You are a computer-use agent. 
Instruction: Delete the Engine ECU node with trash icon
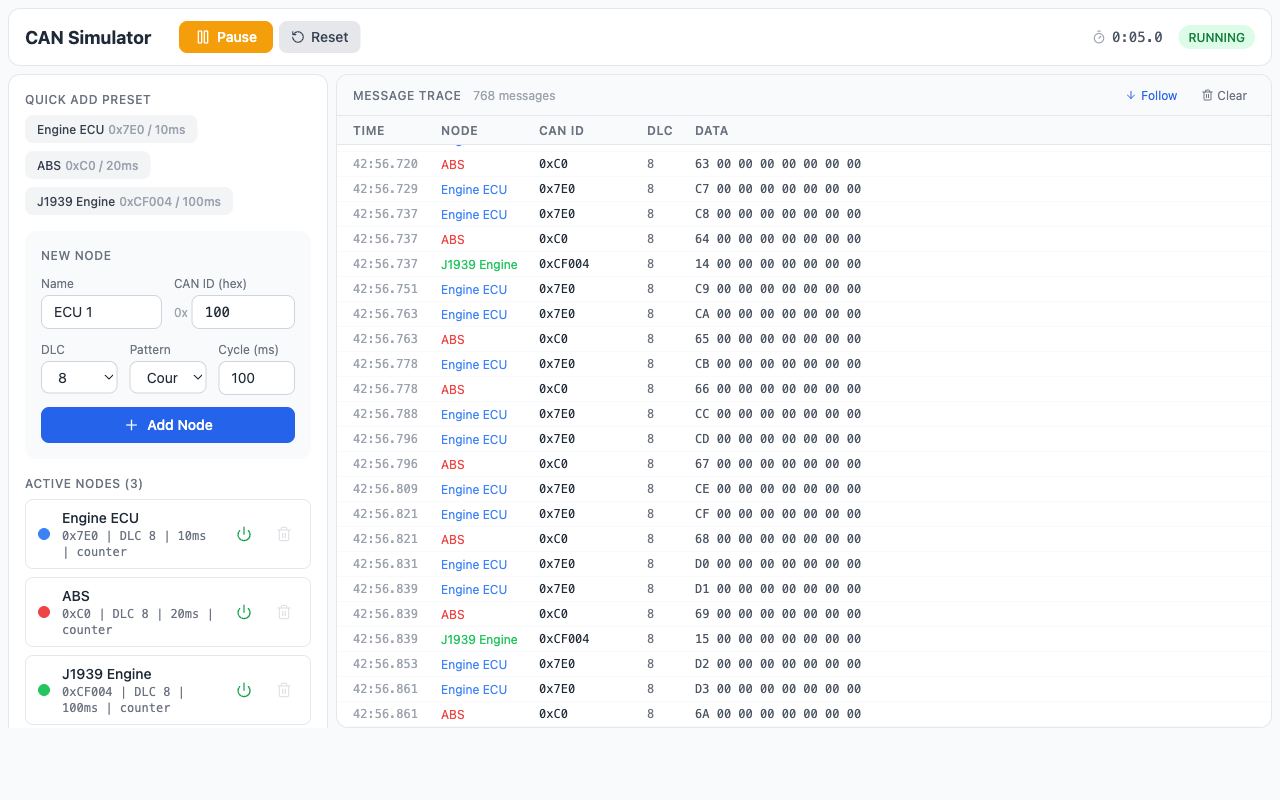coord(284,534)
